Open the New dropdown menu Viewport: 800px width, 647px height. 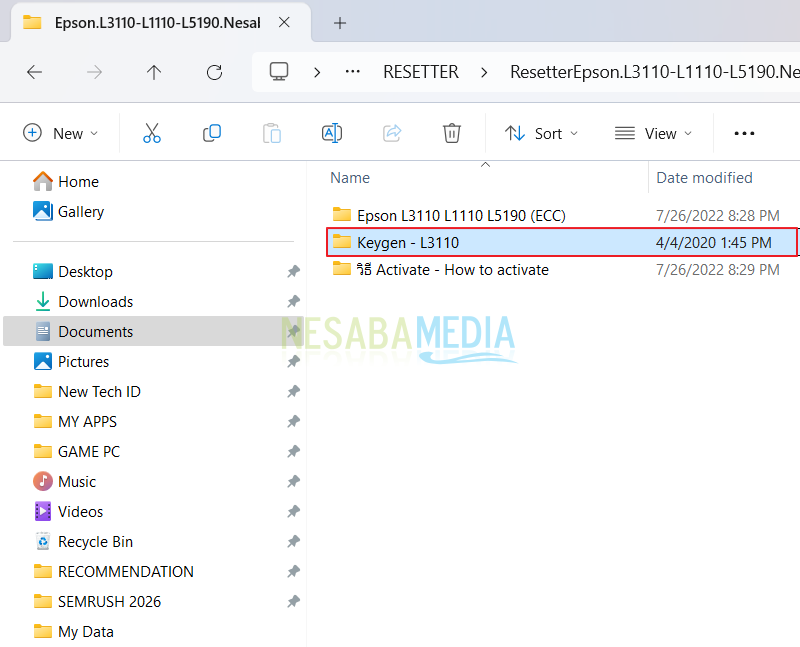pyautogui.click(x=61, y=133)
